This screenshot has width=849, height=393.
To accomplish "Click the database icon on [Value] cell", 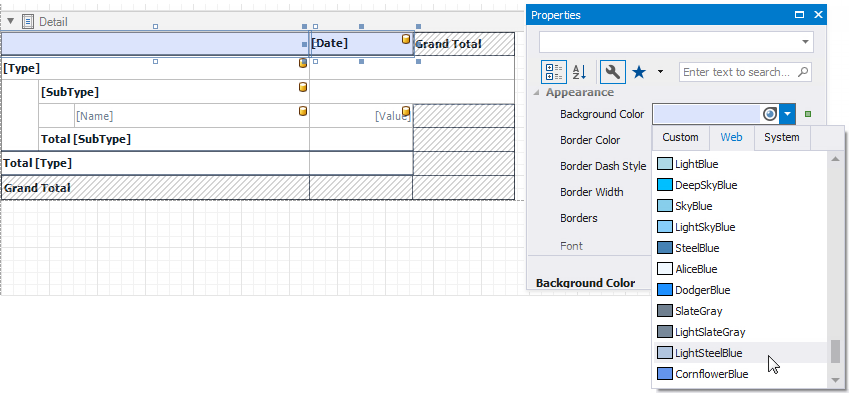I will coord(406,111).
